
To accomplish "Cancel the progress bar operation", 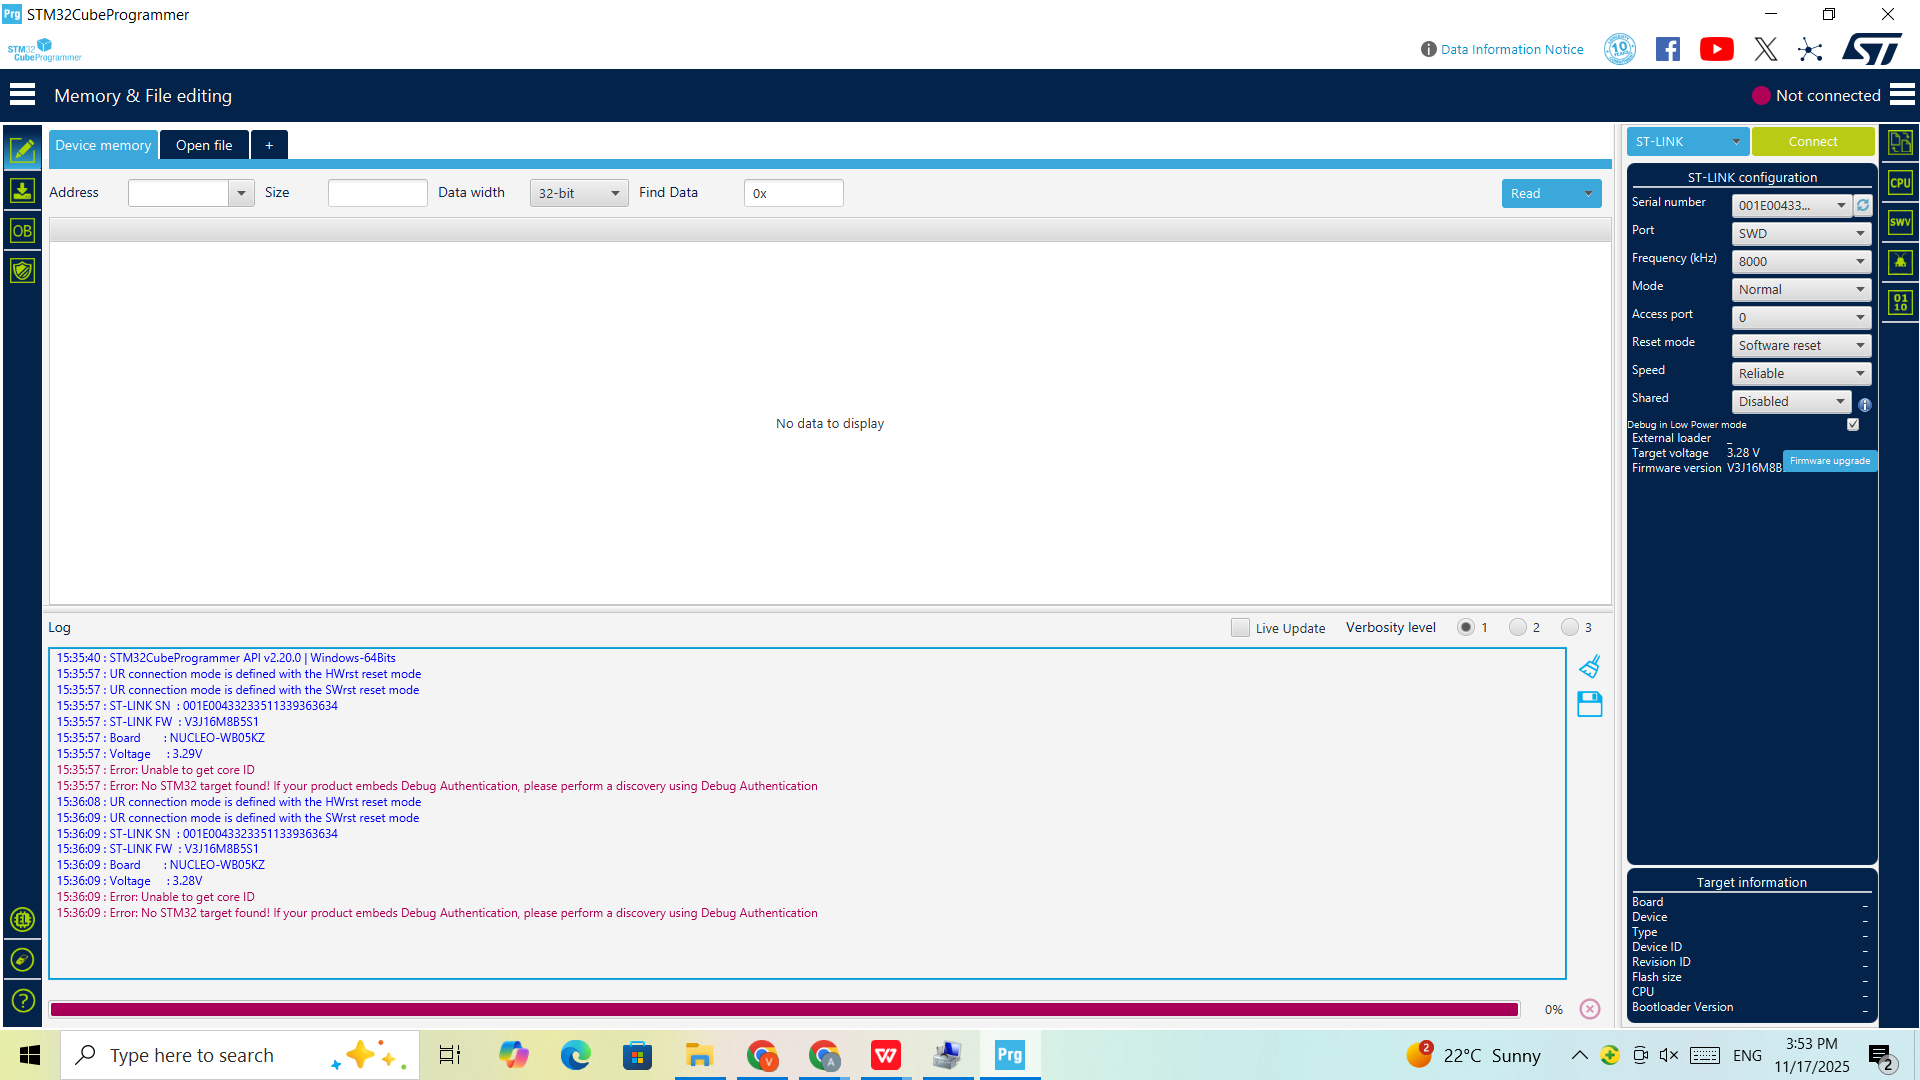I will pyautogui.click(x=1589, y=1009).
